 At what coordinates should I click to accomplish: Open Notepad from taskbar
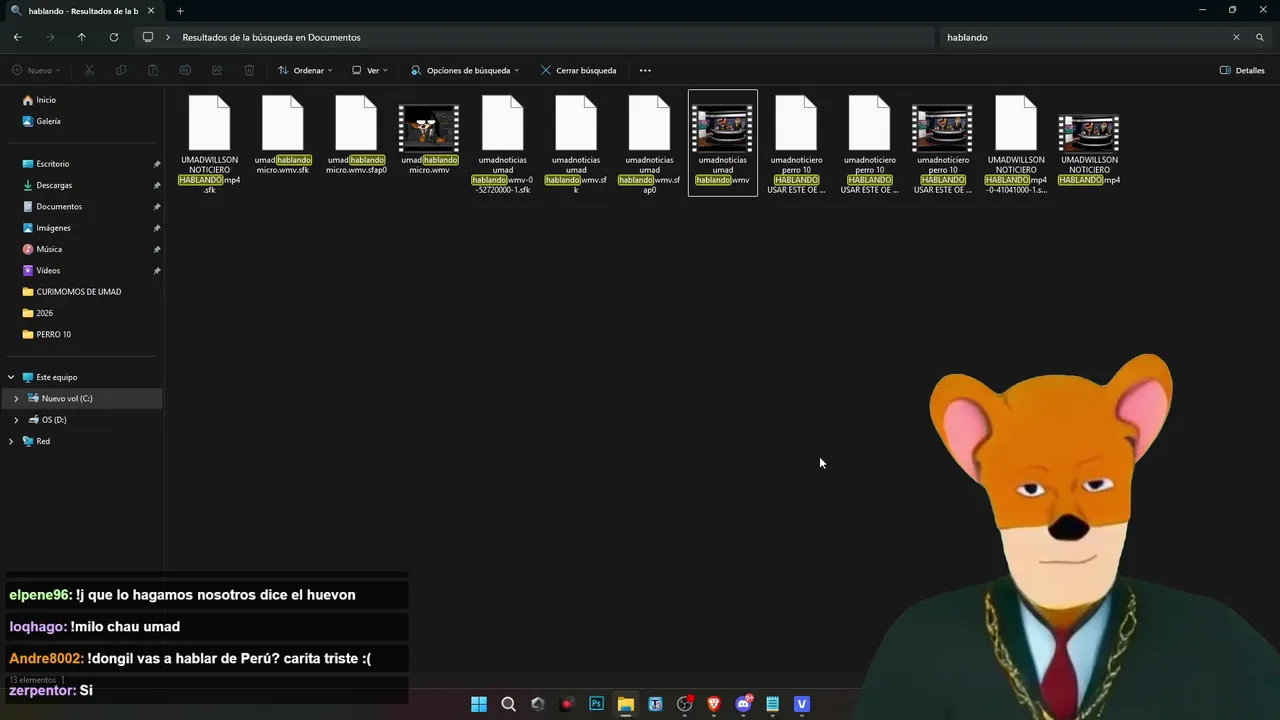(772, 704)
